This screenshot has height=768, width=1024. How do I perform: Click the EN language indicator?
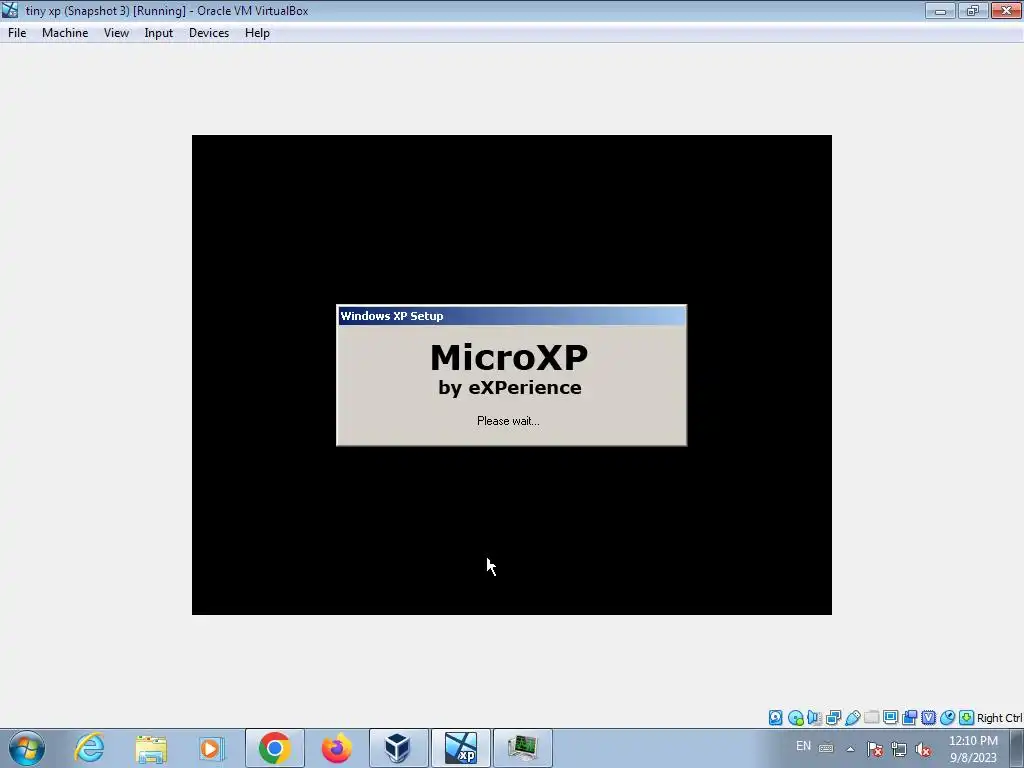point(803,746)
